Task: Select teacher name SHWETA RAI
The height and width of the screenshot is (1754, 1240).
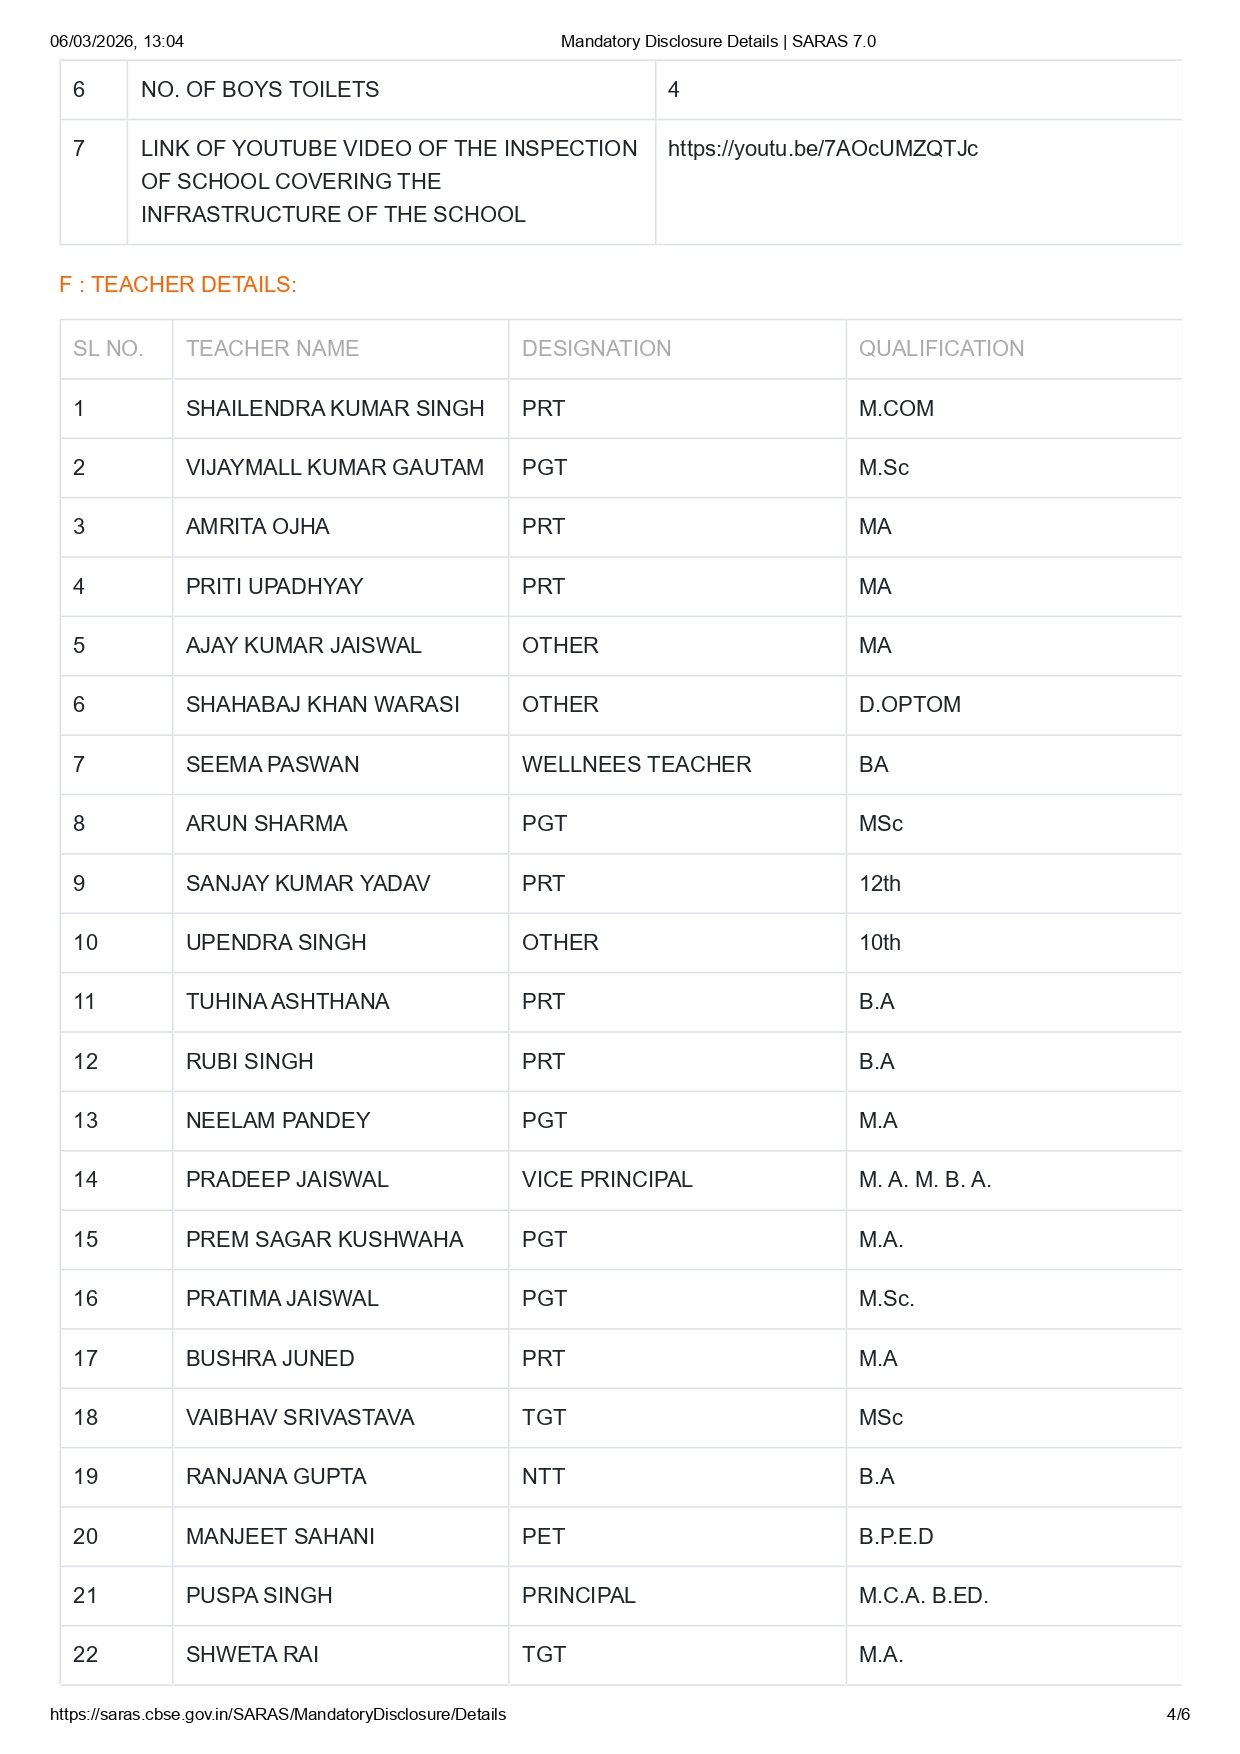Action: tap(252, 1655)
